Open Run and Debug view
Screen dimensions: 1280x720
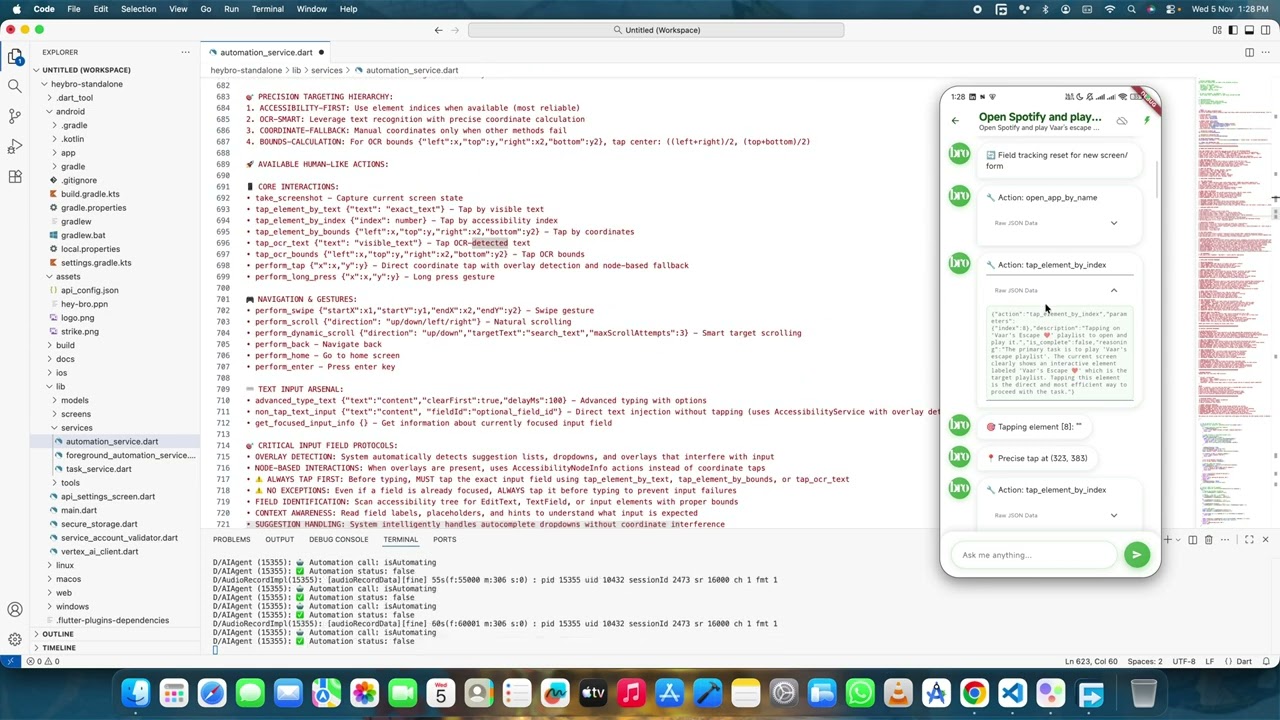15,147
